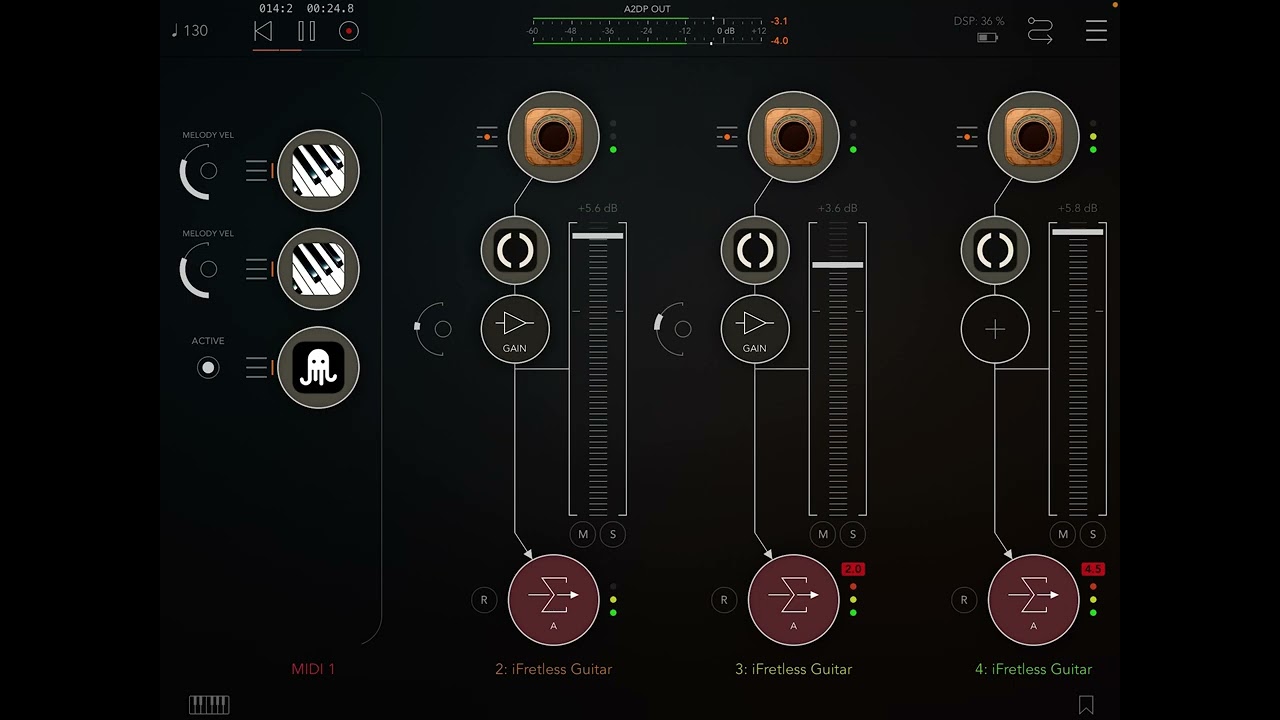
Task: Open node options beside the second piano
Action: pos(259,269)
